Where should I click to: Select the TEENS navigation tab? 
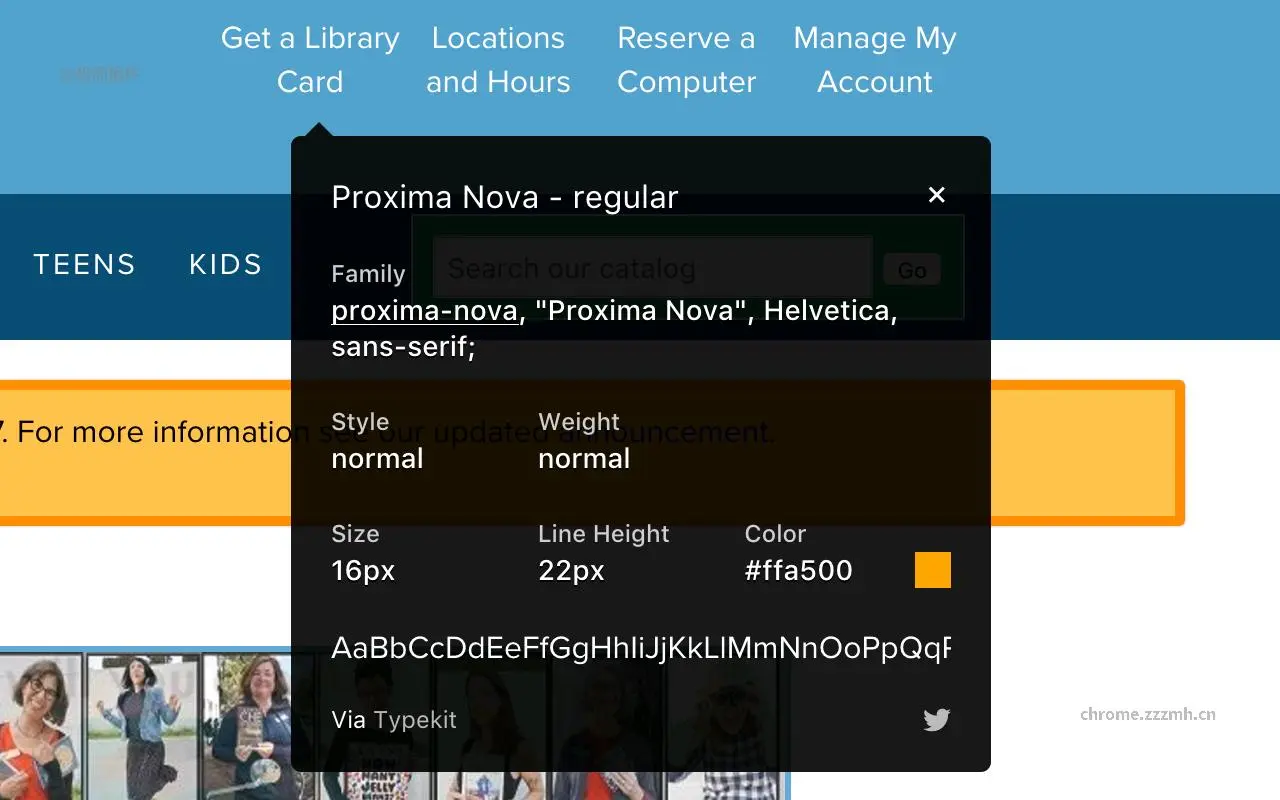coord(85,264)
